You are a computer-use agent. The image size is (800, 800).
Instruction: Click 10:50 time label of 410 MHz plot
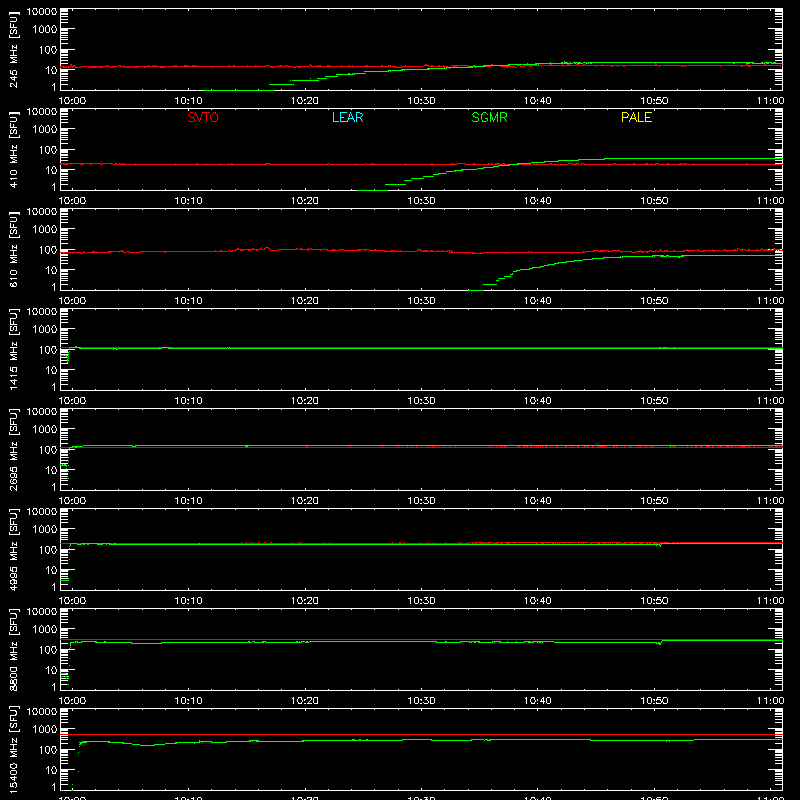click(654, 201)
